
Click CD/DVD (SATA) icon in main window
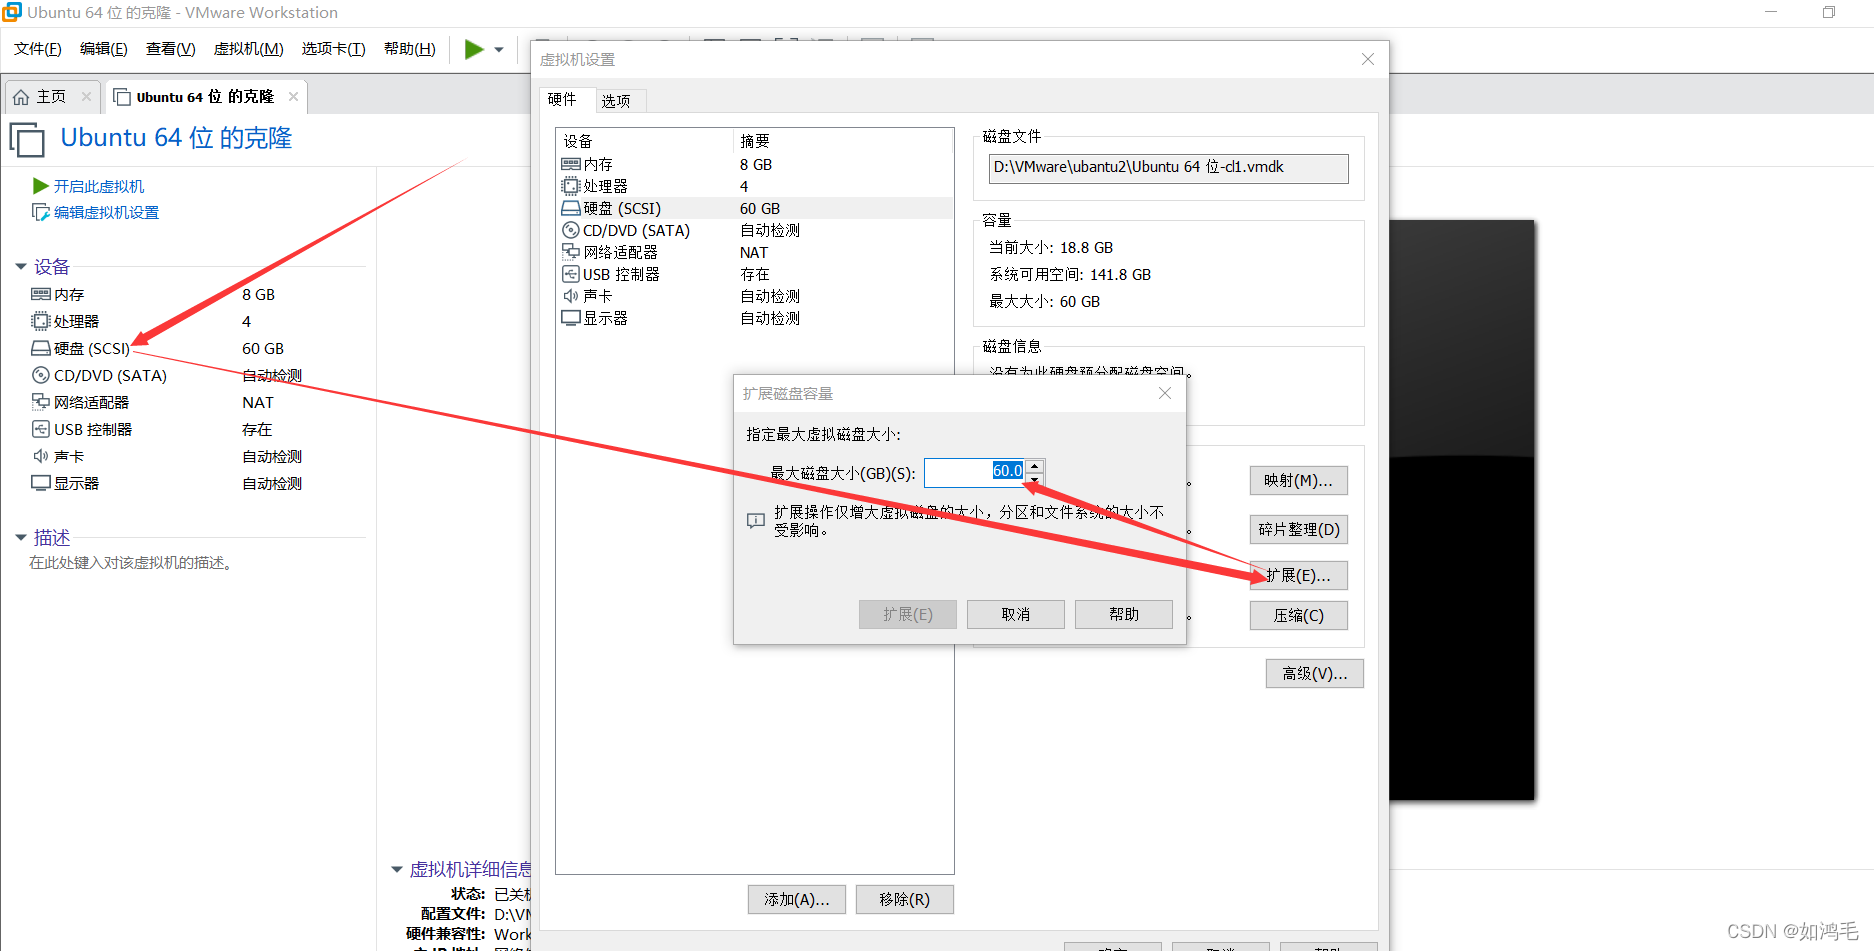pyautogui.click(x=41, y=376)
